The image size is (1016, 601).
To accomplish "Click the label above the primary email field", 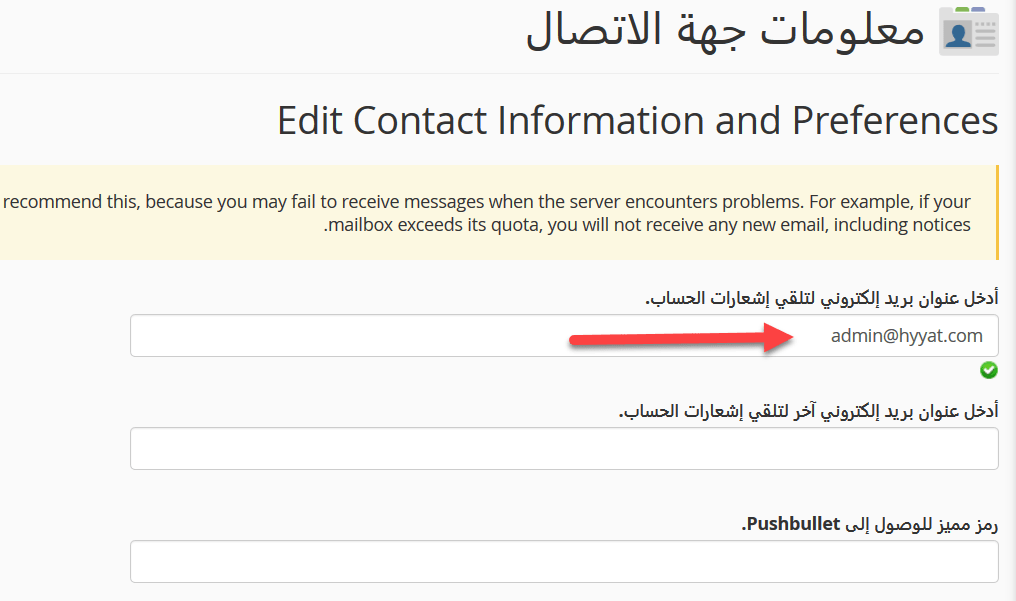I will (822, 299).
